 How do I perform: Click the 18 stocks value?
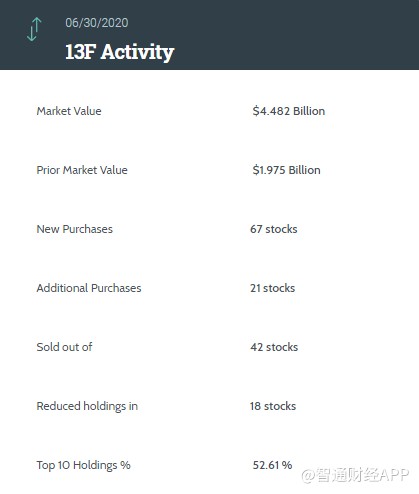[x=273, y=406]
